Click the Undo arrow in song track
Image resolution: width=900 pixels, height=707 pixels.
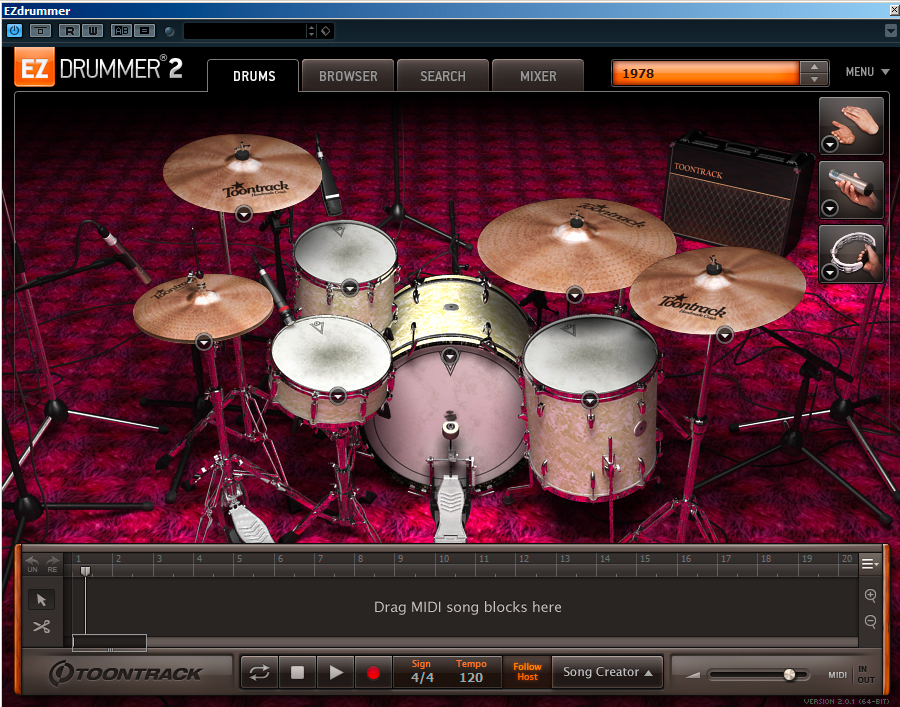pyautogui.click(x=33, y=564)
